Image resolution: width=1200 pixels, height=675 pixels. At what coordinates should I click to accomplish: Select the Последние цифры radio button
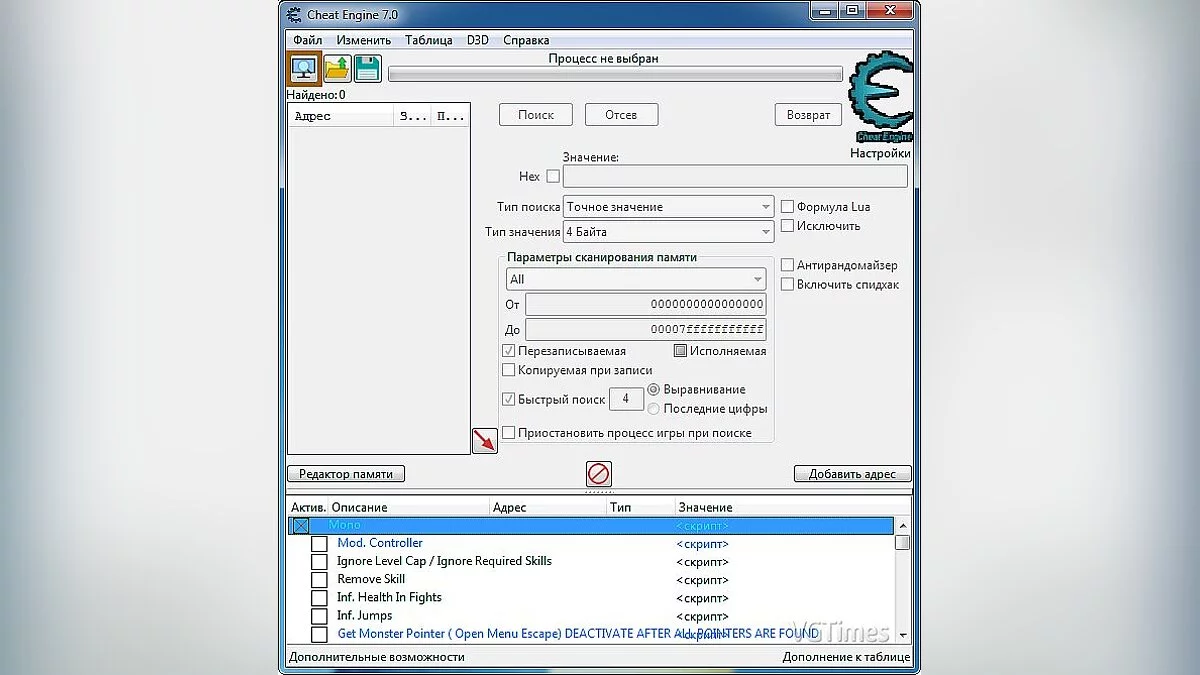(x=654, y=409)
